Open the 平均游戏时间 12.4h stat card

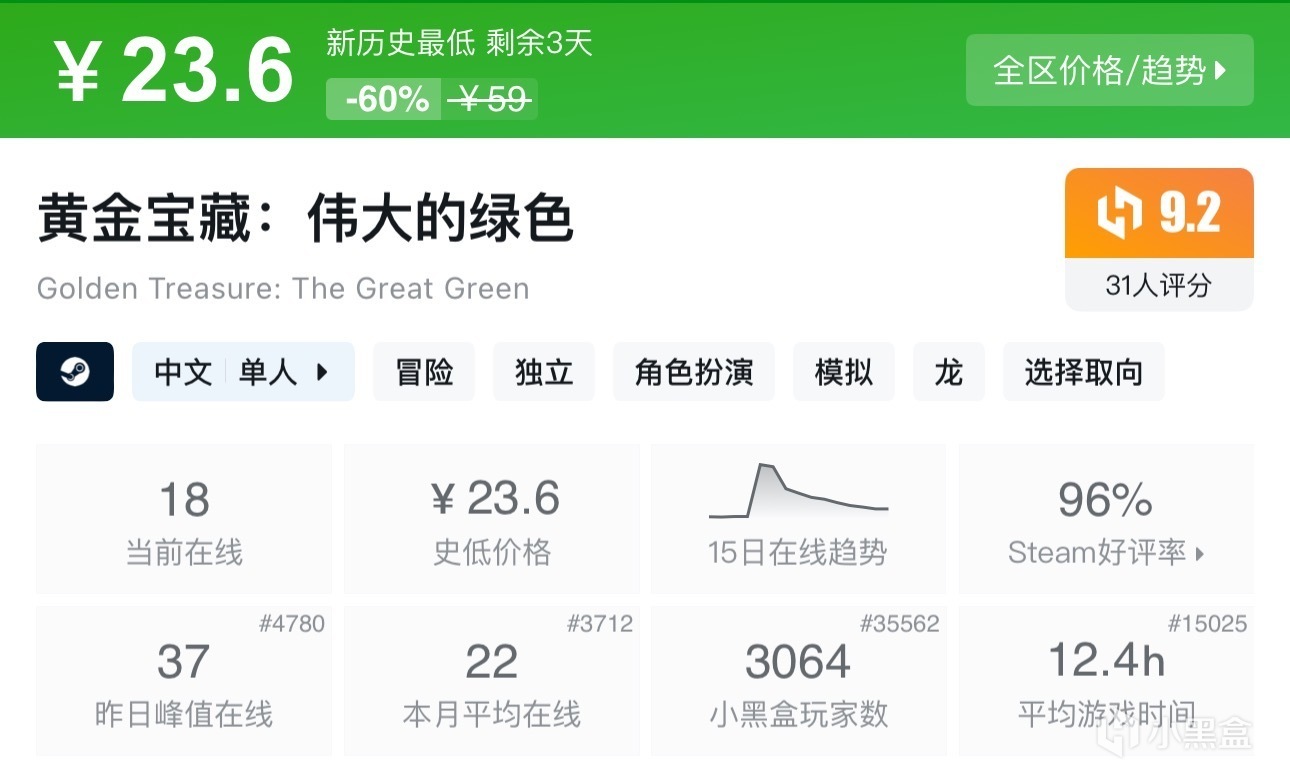coord(1106,680)
